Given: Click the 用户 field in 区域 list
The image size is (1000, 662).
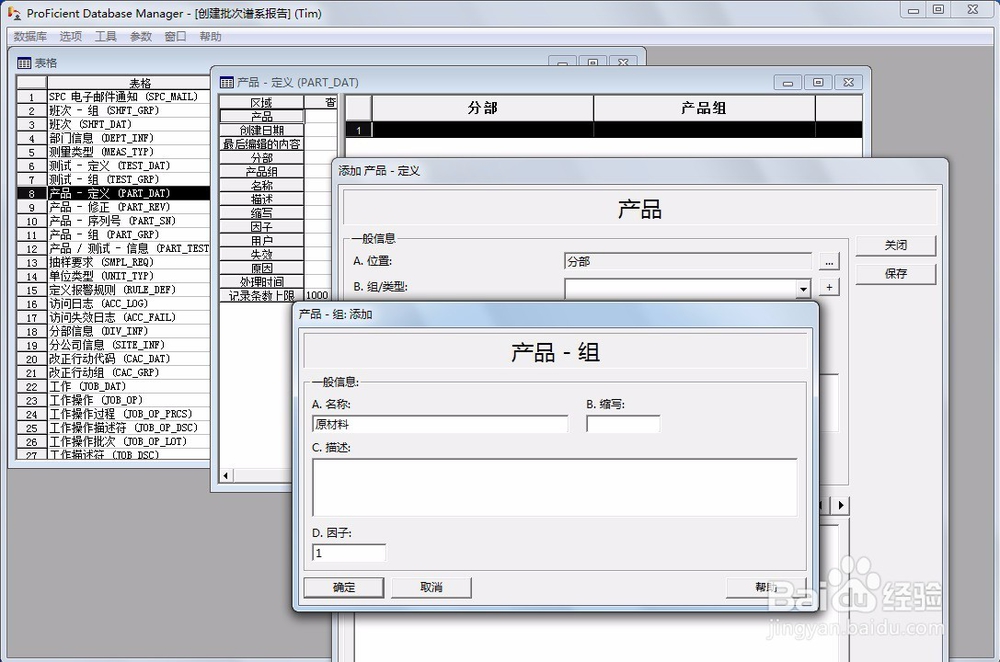Looking at the screenshot, I should (x=261, y=240).
